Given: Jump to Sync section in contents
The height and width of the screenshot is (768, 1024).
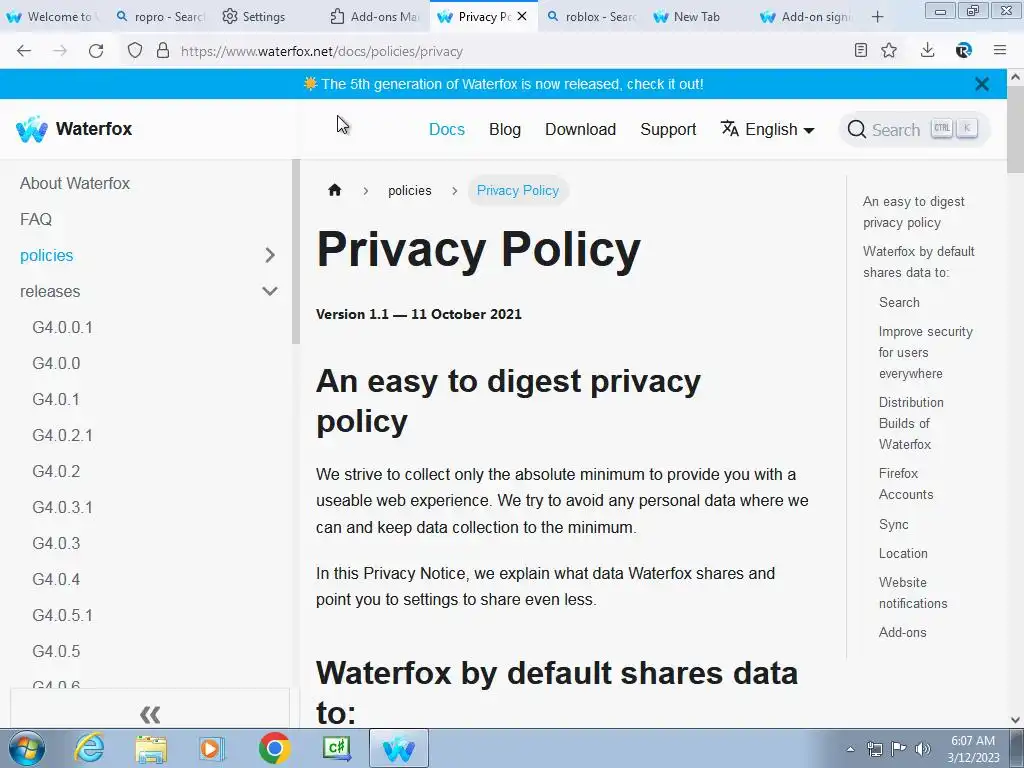Looking at the screenshot, I should pyautogui.click(x=893, y=524).
